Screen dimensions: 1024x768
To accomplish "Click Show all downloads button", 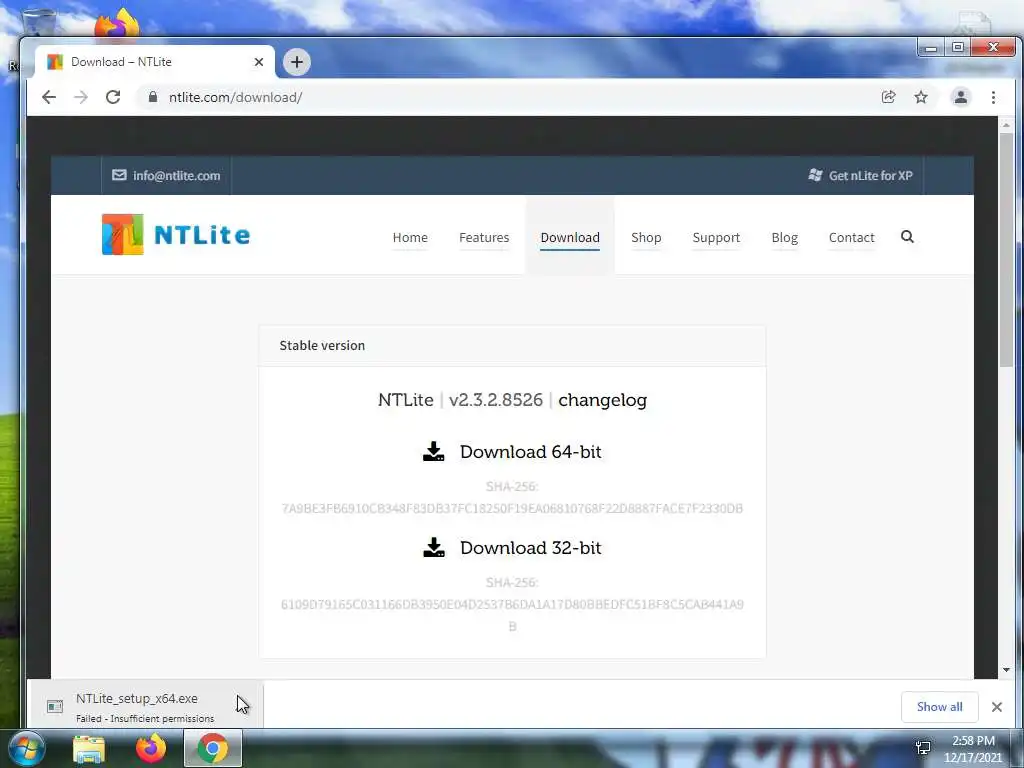I will (x=939, y=707).
